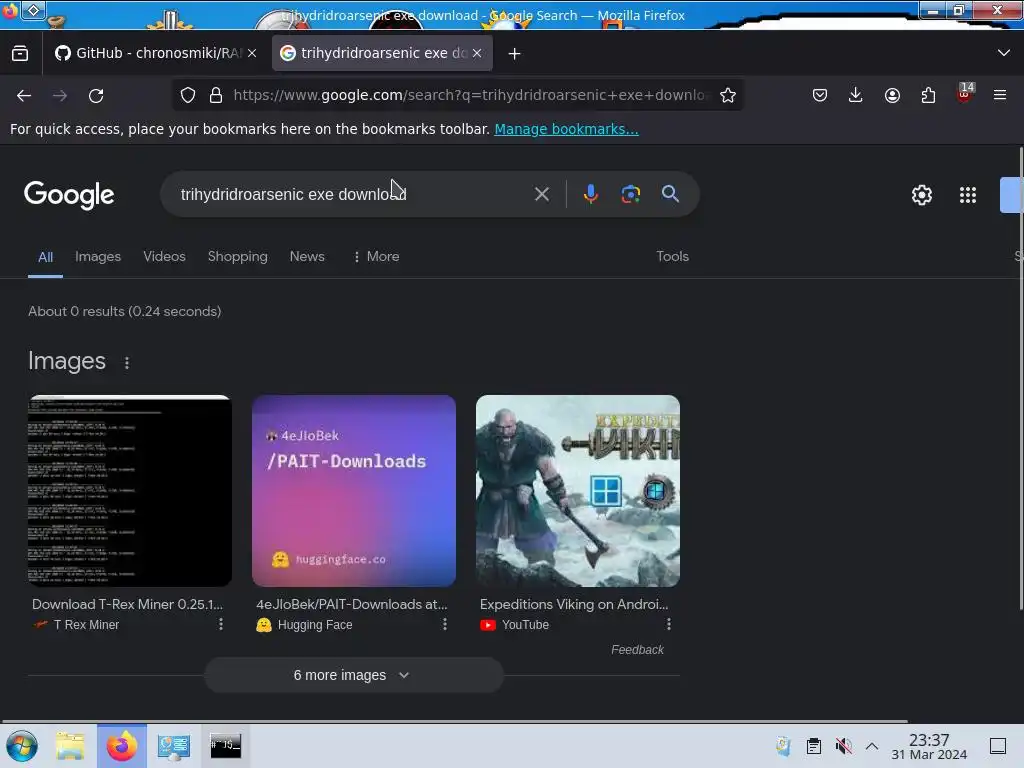Switch to the Shopping tab
The image size is (1024, 768).
[238, 257]
